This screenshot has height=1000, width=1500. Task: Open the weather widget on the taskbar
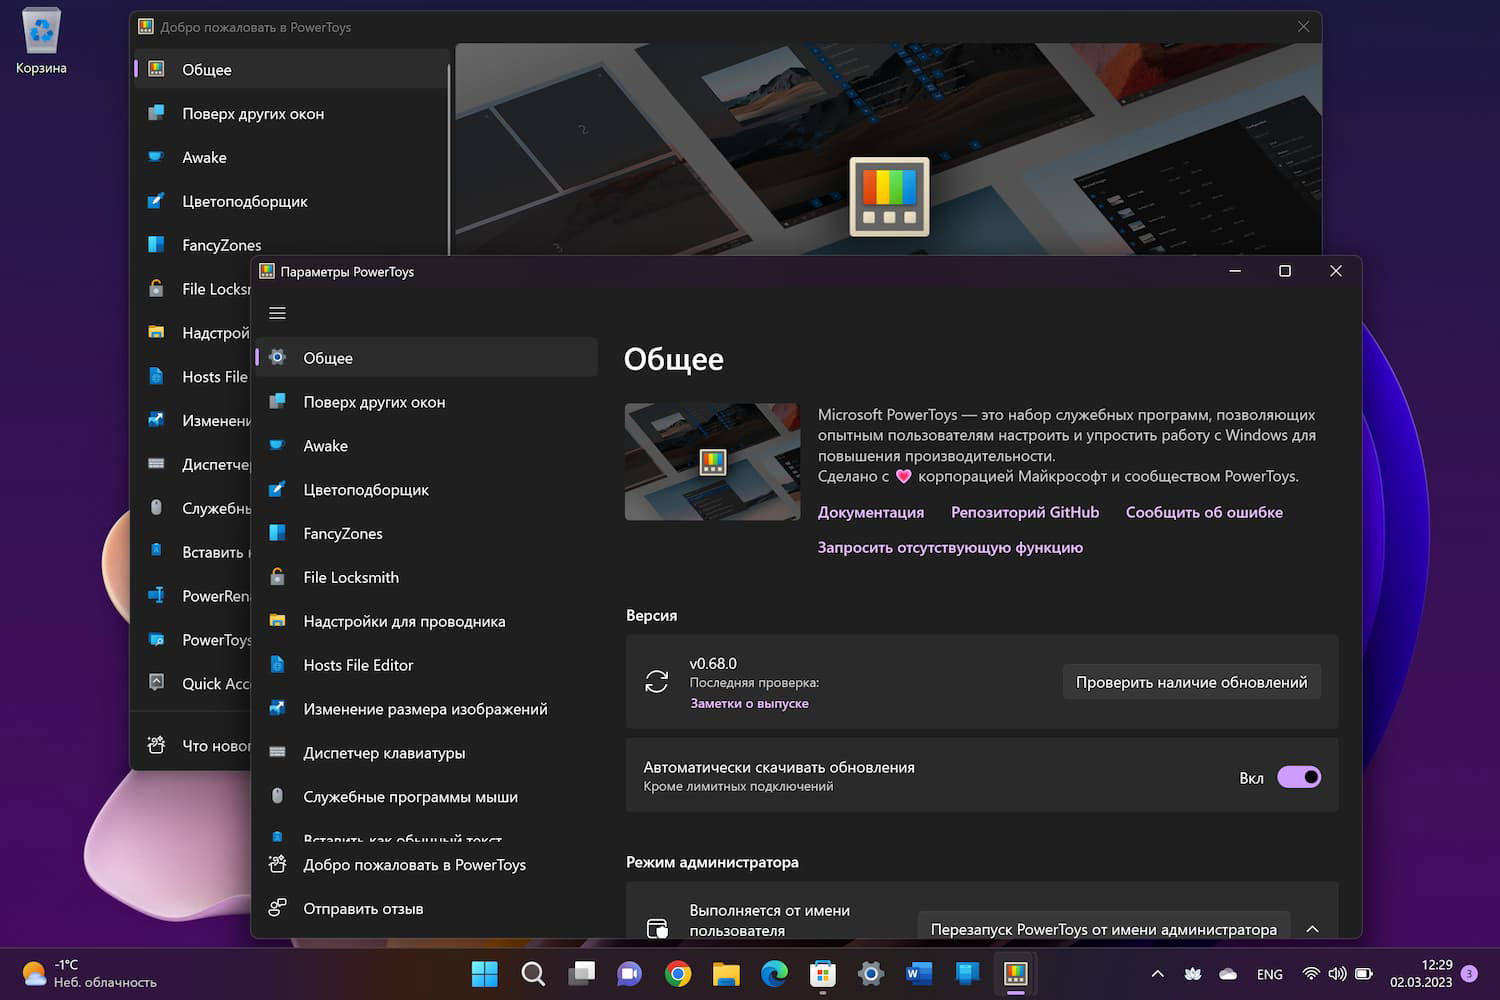tap(90, 973)
